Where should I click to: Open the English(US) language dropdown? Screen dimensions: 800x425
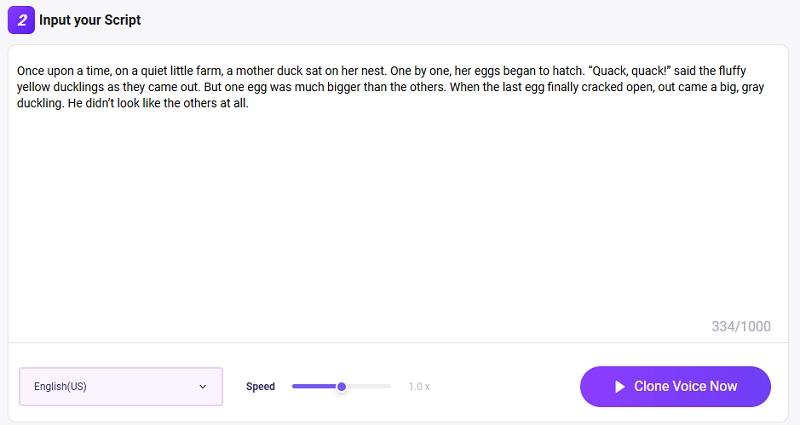(120, 386)
